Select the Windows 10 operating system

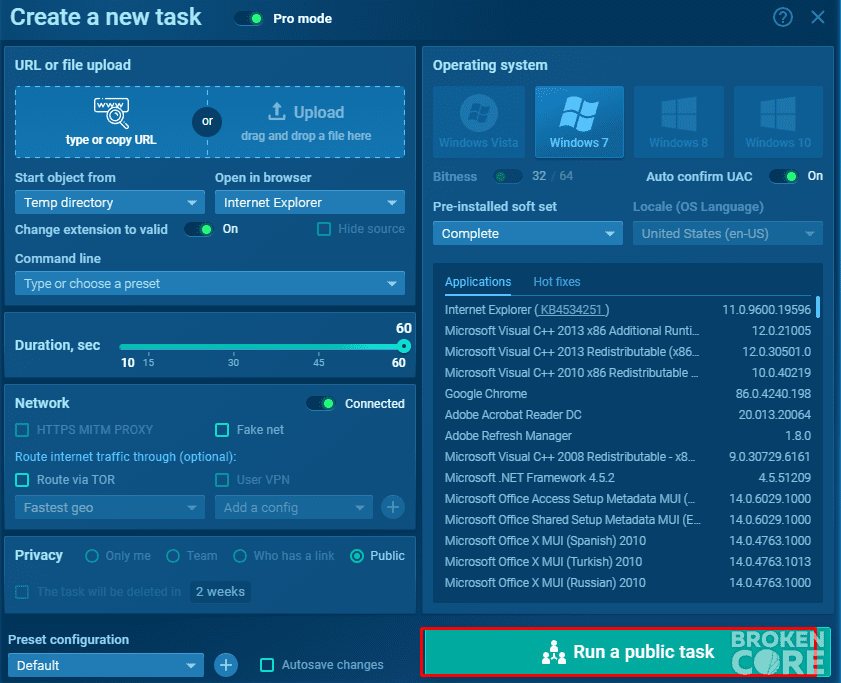click(778, 122)
